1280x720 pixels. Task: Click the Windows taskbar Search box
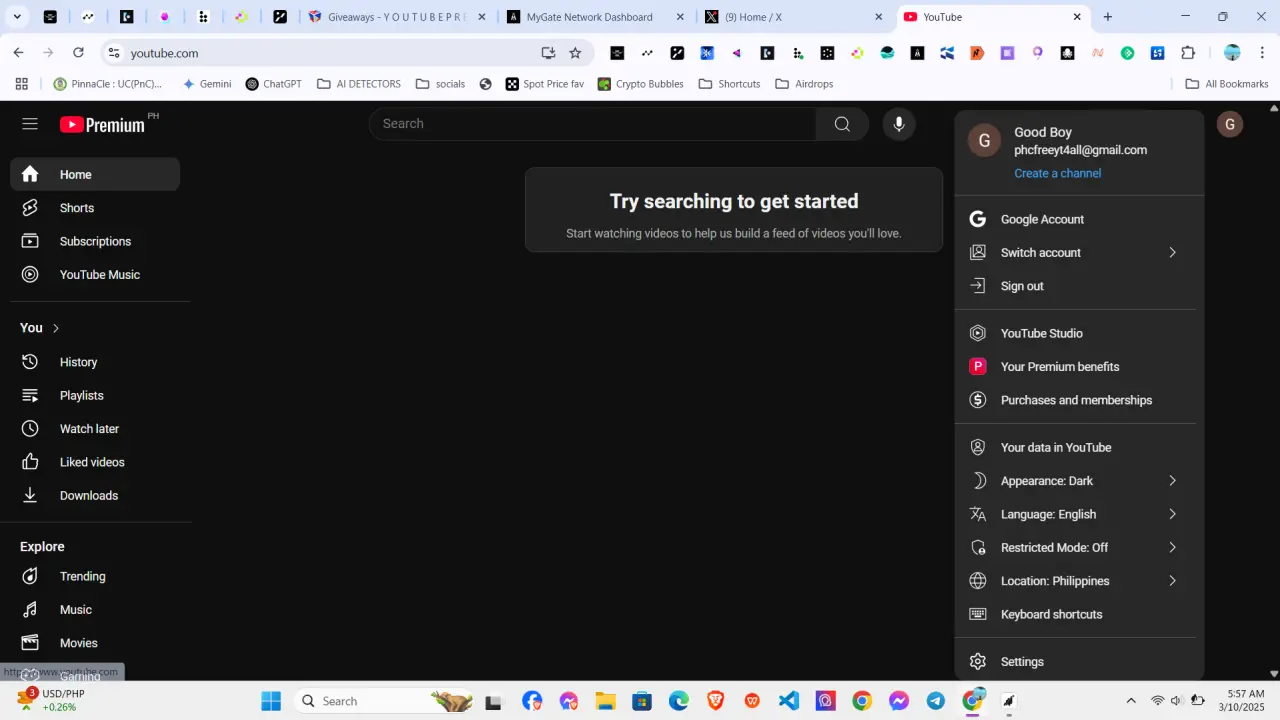(386, 701)
